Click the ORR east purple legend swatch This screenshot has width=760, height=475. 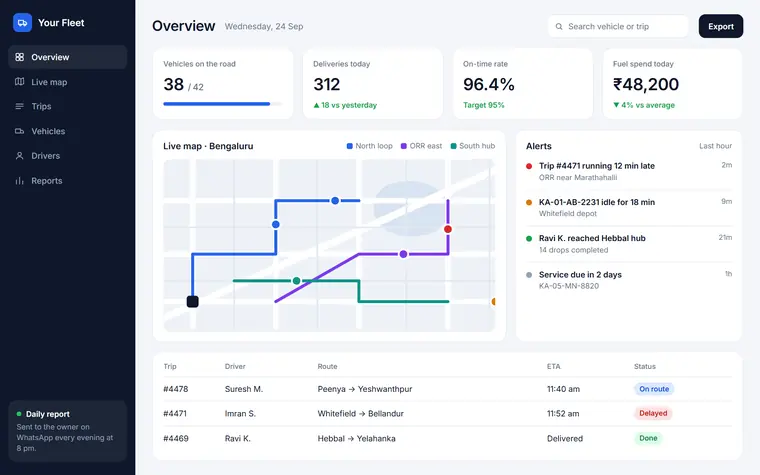pyautogui.click(x=404, y=146)
